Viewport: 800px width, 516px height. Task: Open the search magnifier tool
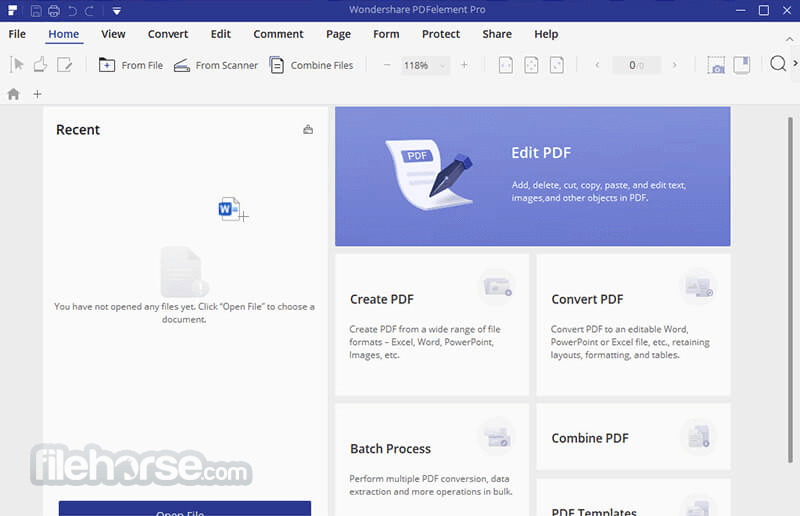(x=778, y=64)
